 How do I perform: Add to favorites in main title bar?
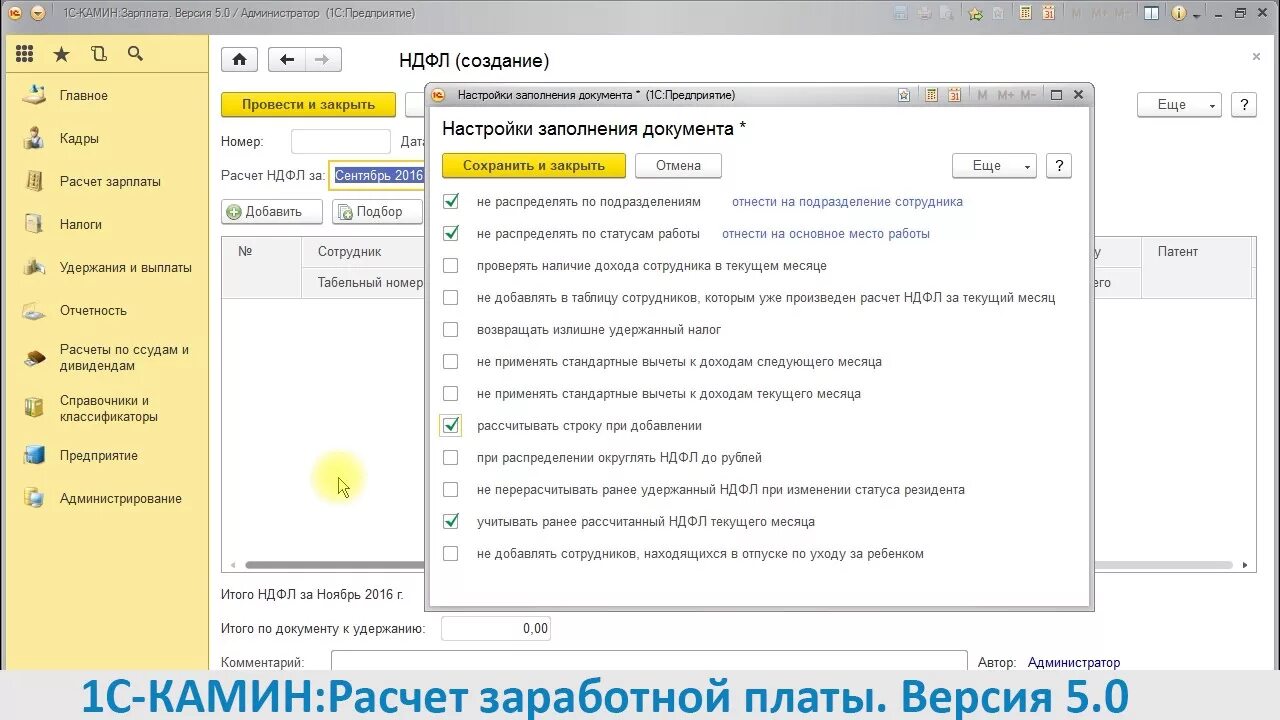(975, 13)
